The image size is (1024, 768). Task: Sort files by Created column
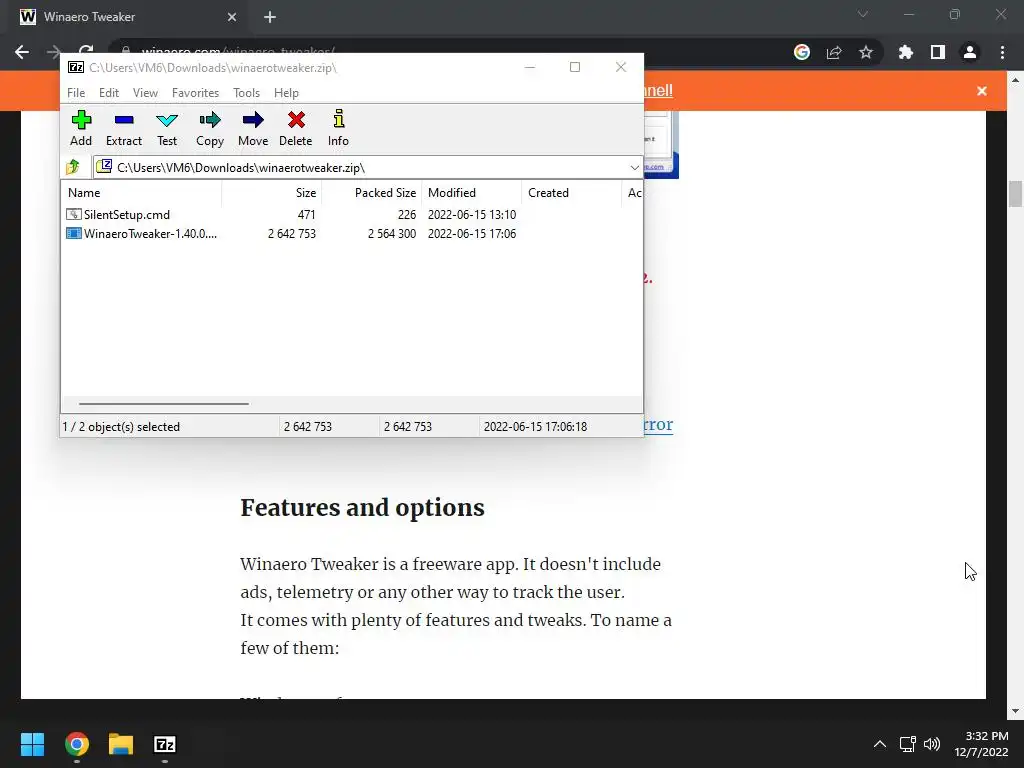point(571,193)
